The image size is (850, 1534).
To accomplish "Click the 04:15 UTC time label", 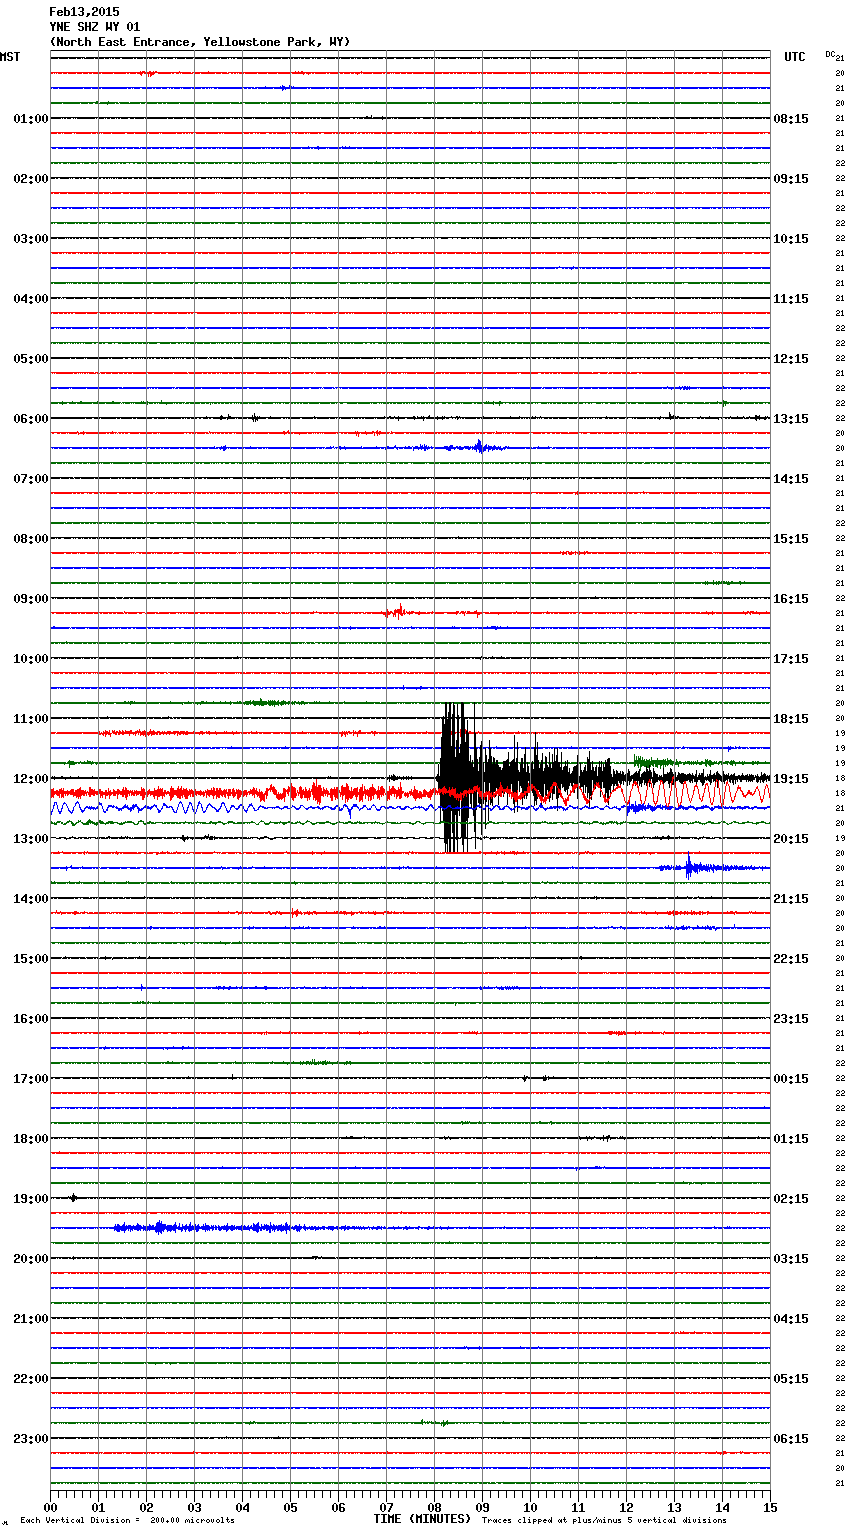I will (791, 1319).
